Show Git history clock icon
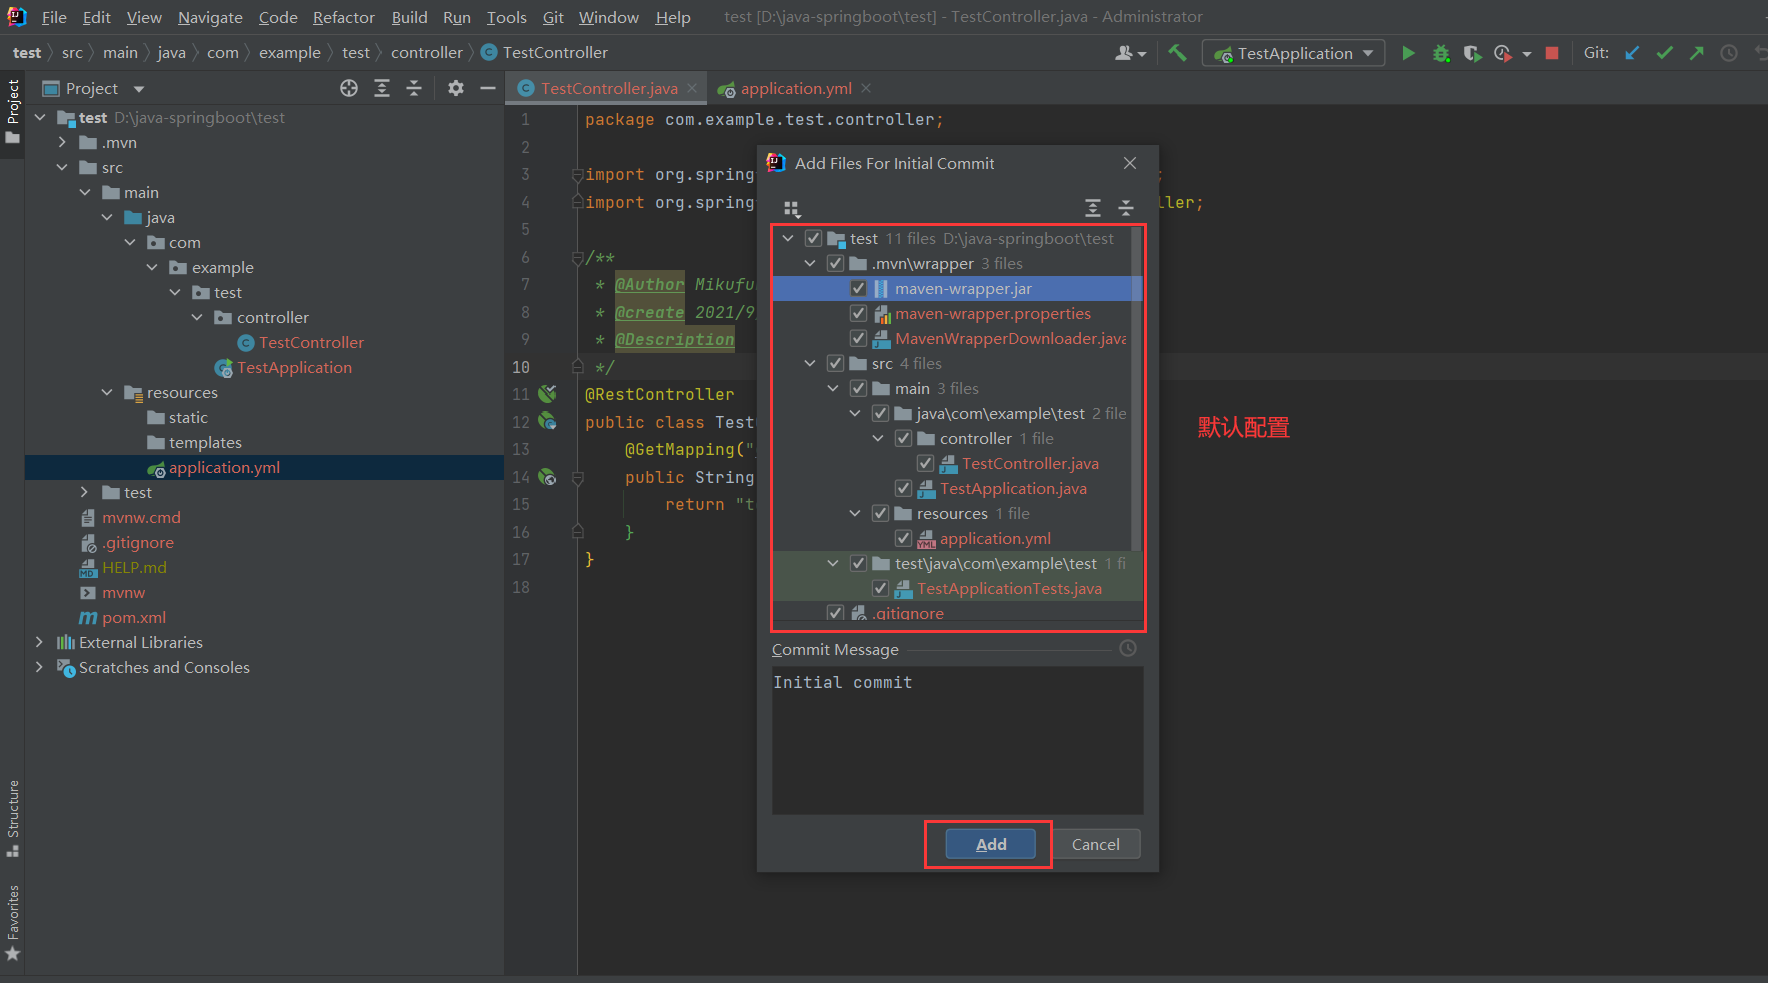 (1728, 53)
